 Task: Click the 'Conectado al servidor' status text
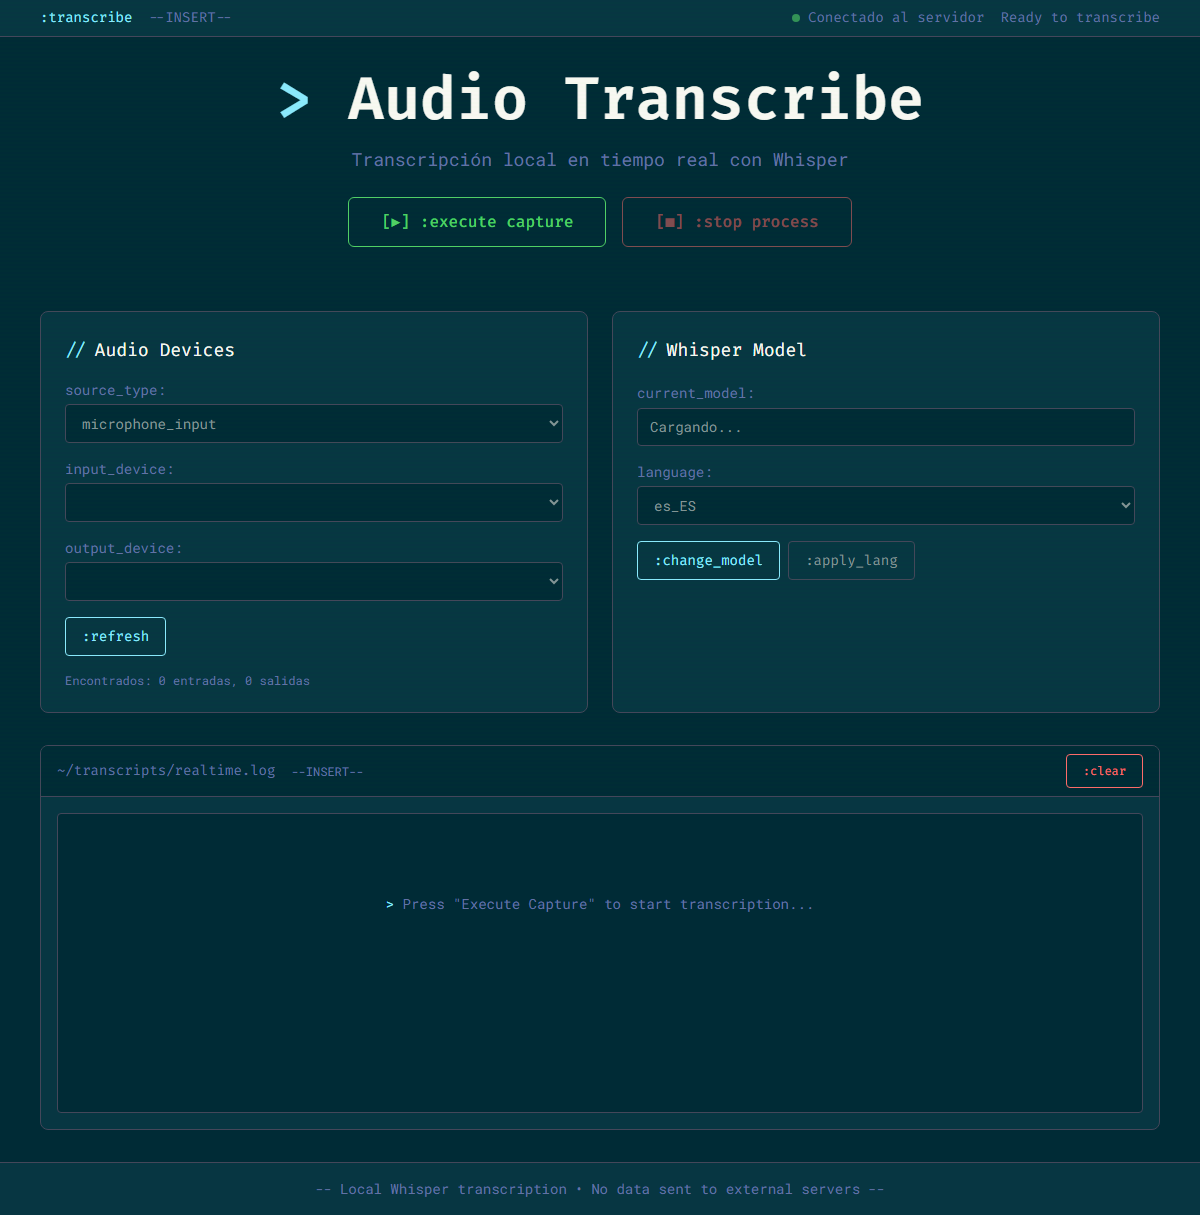pyautogui.click(x=896, y=18)
